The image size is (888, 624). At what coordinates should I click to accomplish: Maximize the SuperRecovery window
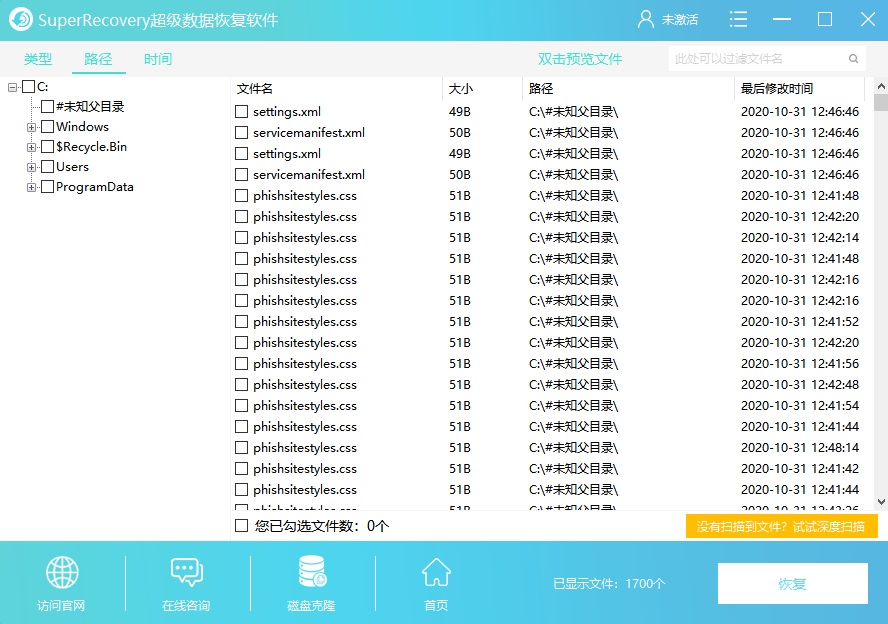pyautogui.click(x=825, y=20)
